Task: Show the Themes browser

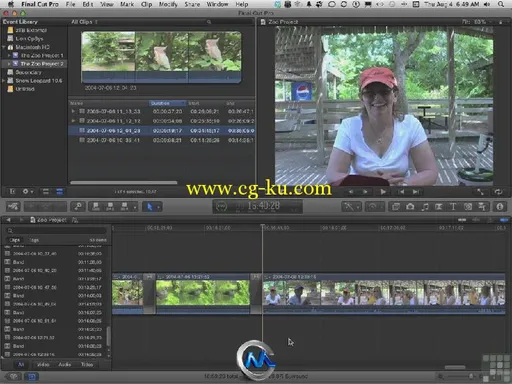Action: (x=482, y=207)
